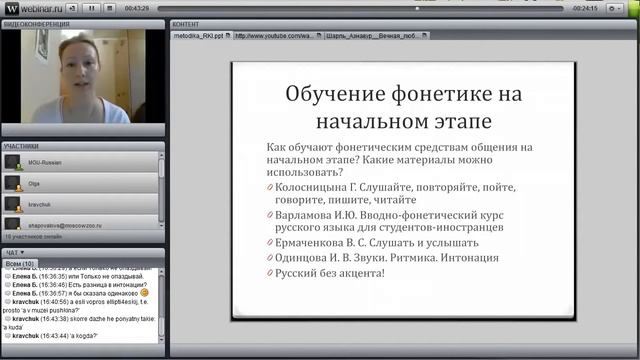Click the participants online count text

33,237
